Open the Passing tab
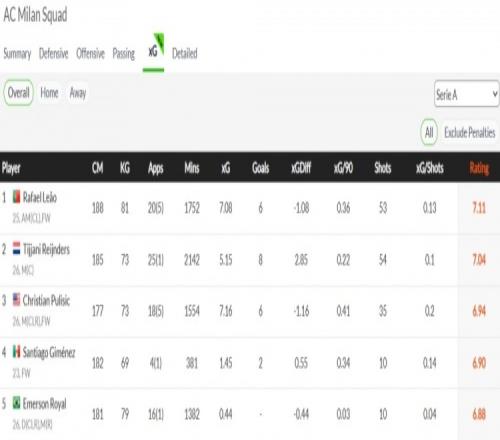 [x=124, y=54]
